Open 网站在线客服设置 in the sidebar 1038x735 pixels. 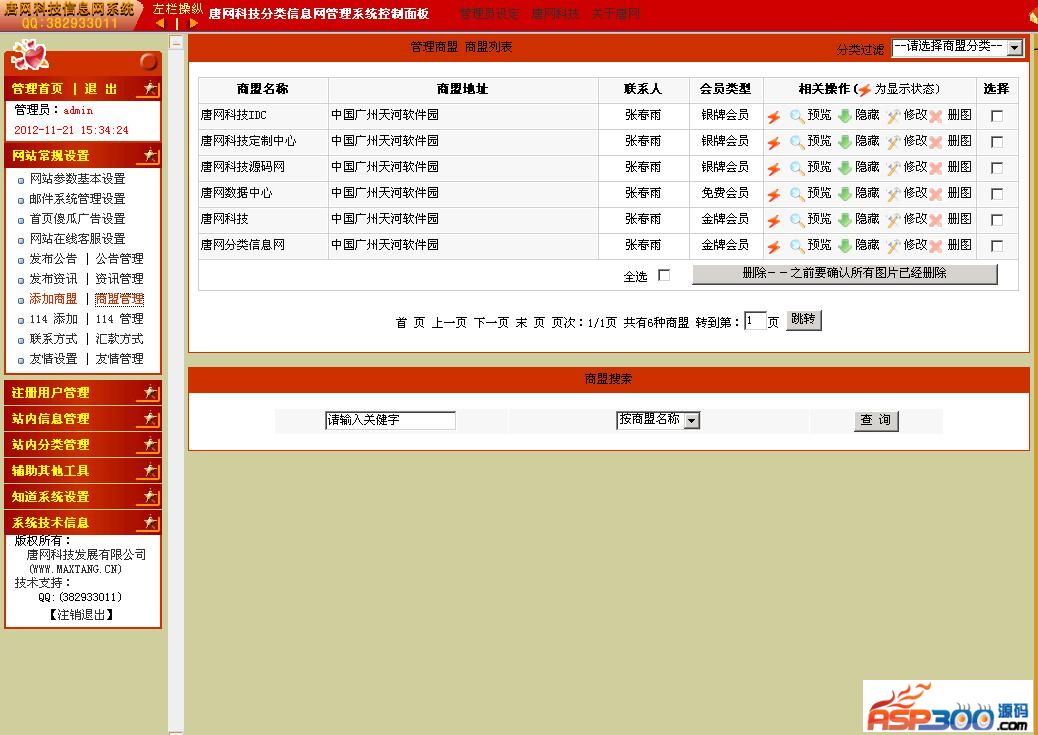(77, 239)
